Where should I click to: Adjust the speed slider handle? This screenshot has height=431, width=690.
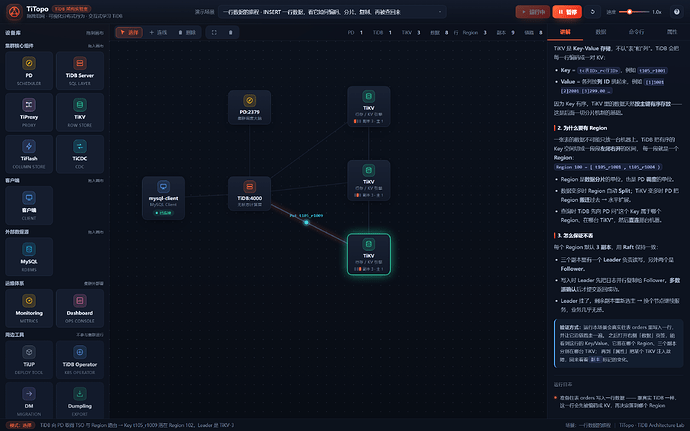[x=629, y=12]
